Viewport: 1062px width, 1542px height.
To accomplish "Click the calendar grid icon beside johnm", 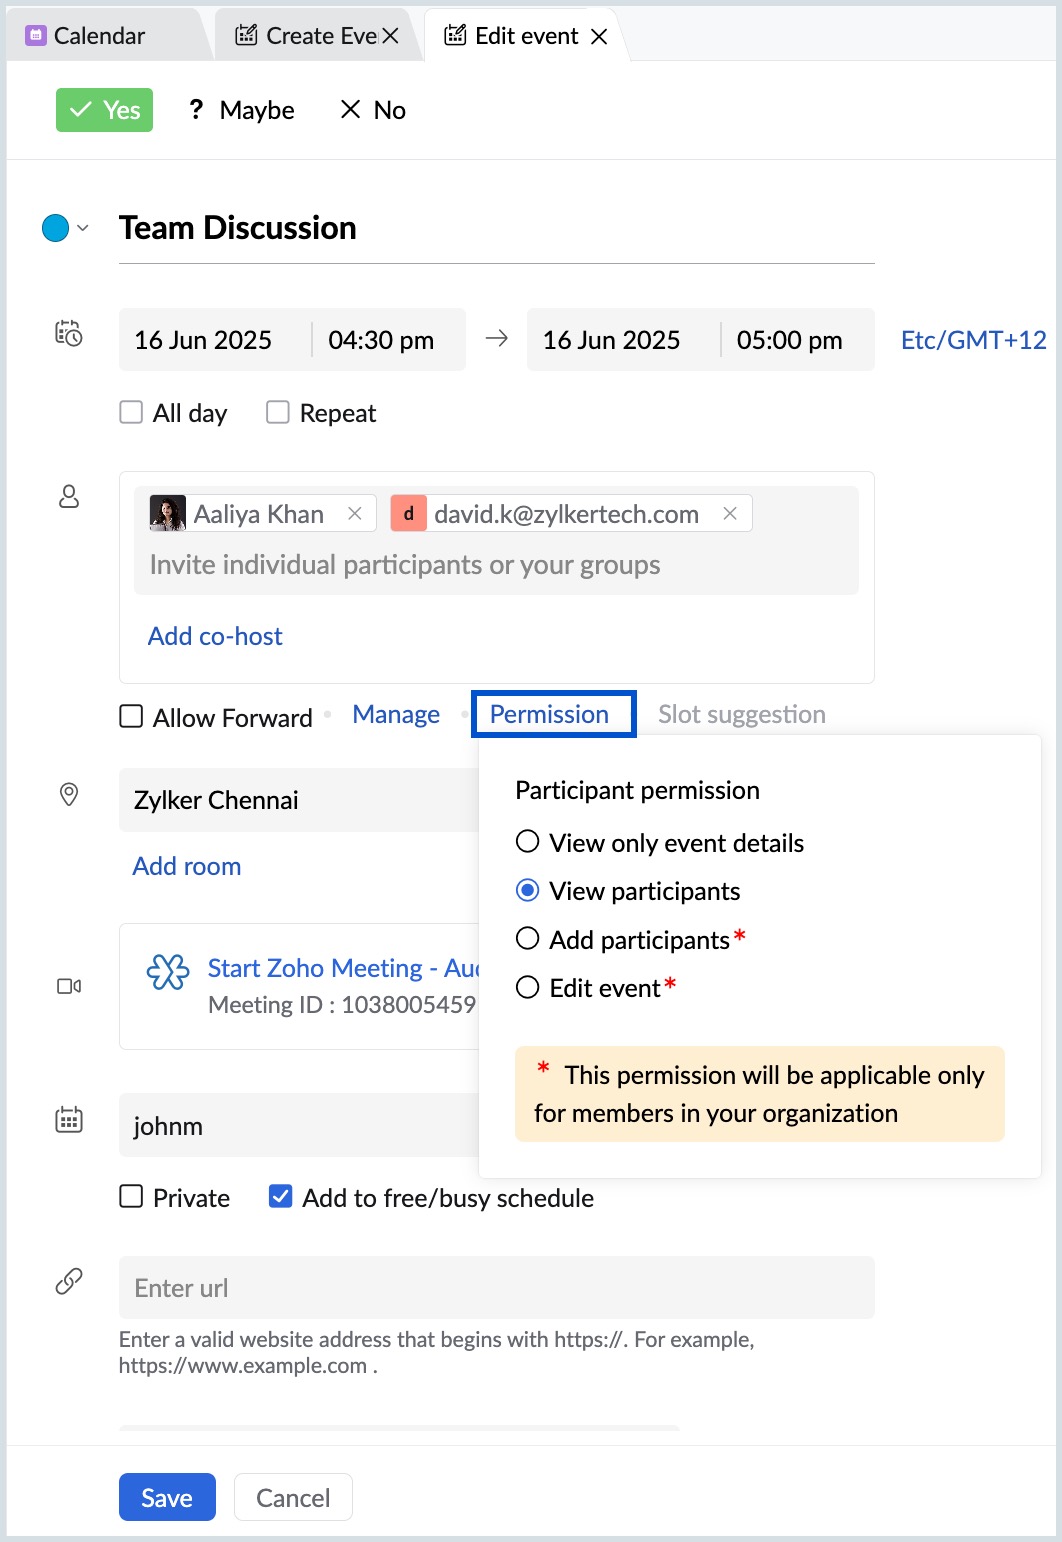I will click(x=69, y=1120).
